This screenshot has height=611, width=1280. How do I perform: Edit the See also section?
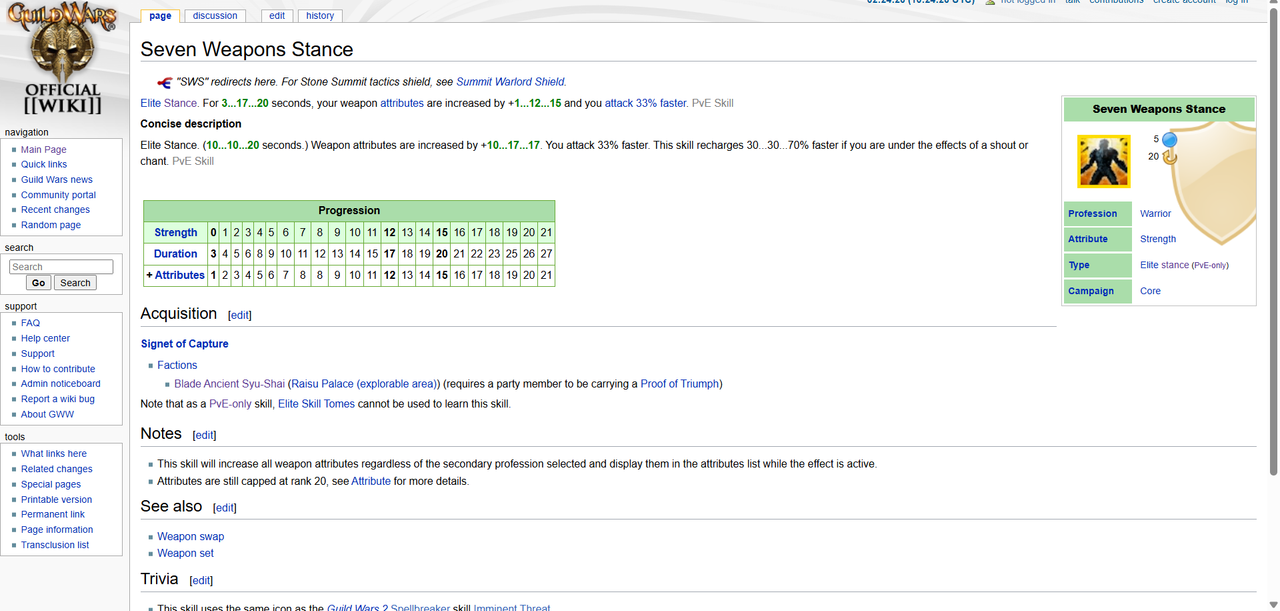click(225, 508)
